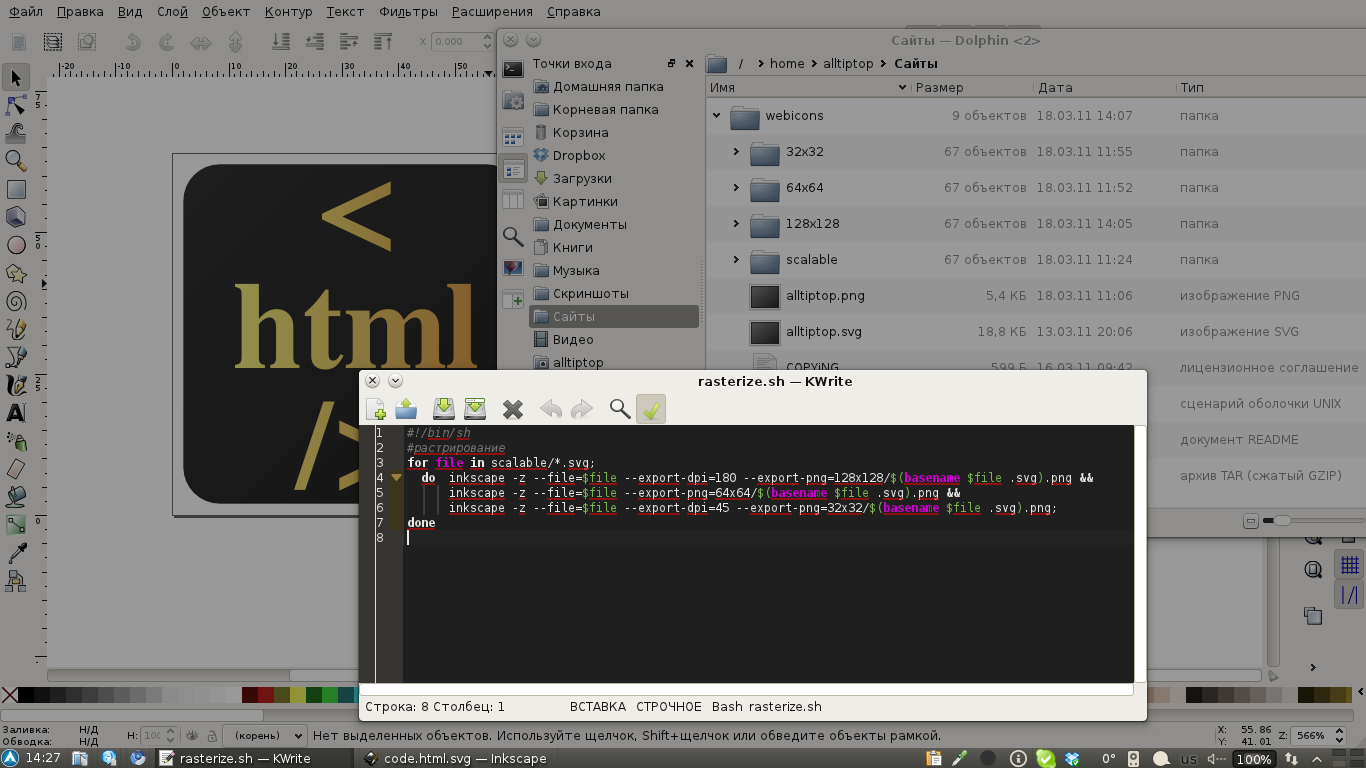The height and width of the screenshot is (768, 1366).
Task: Click the KWrite Save document icon
Action: pos(443,408)
